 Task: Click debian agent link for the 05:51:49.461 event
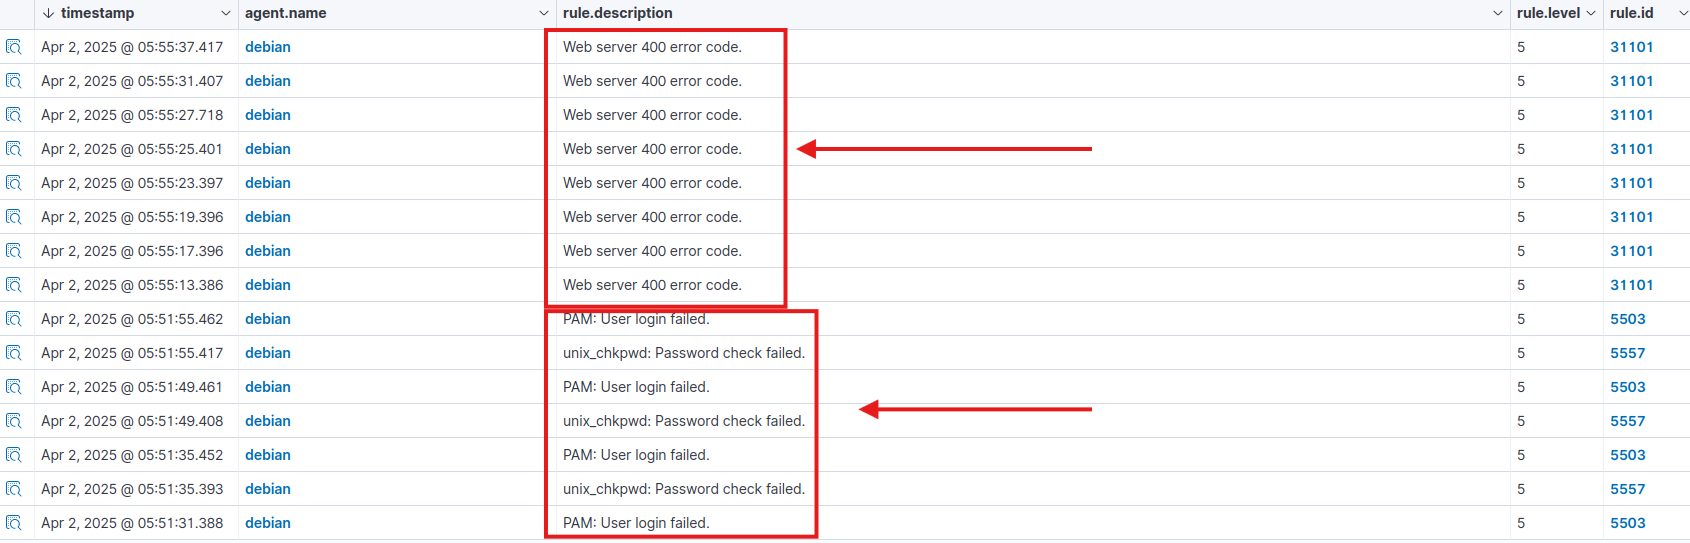[268, 387]
